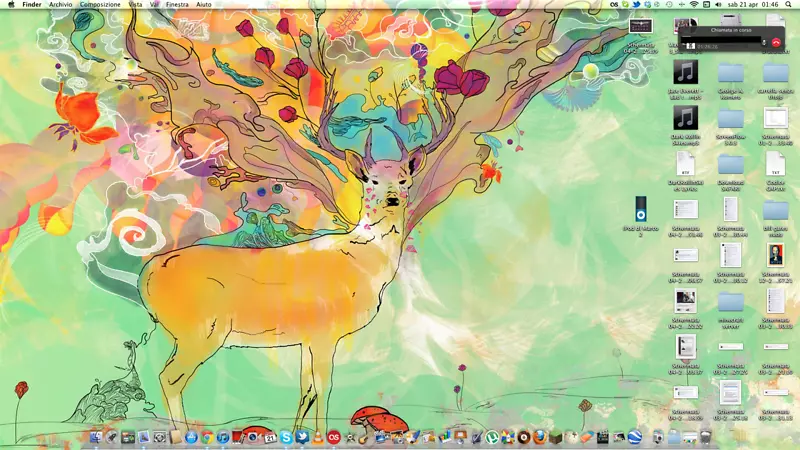
Task: Open the Wi-Fi status menu
Action: (694, 5)
